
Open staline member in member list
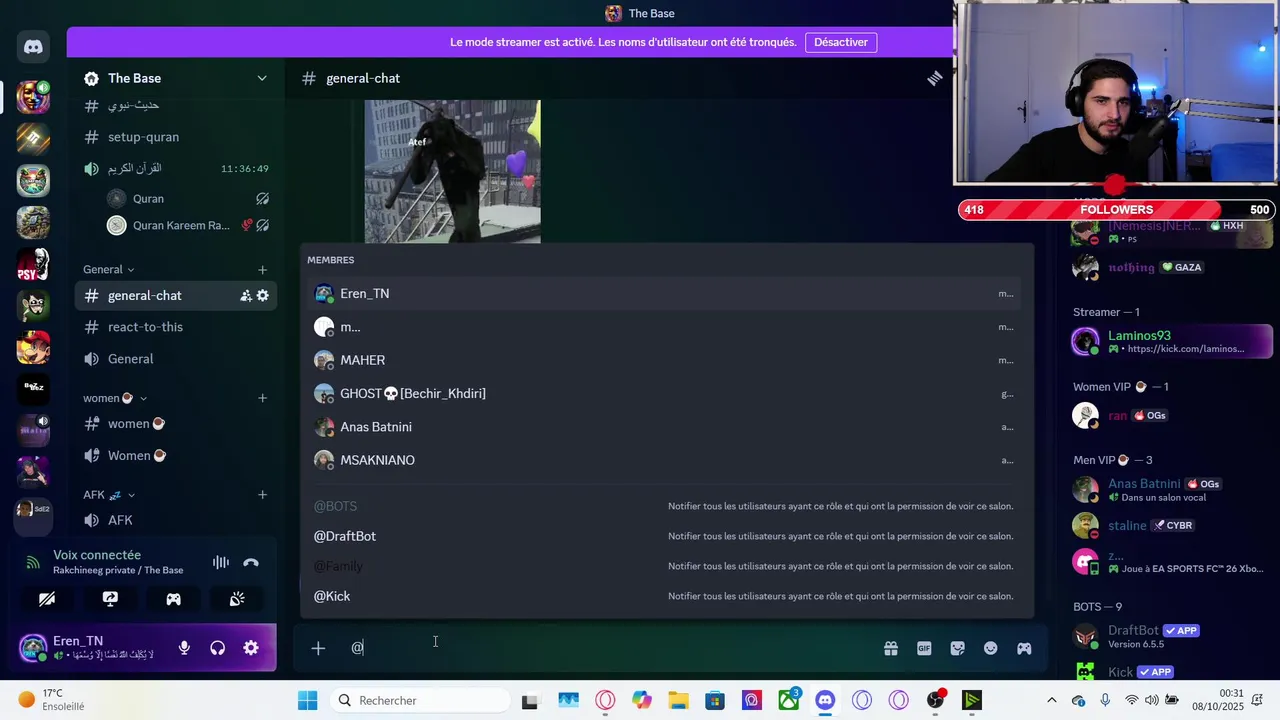tap(1171, 526)
